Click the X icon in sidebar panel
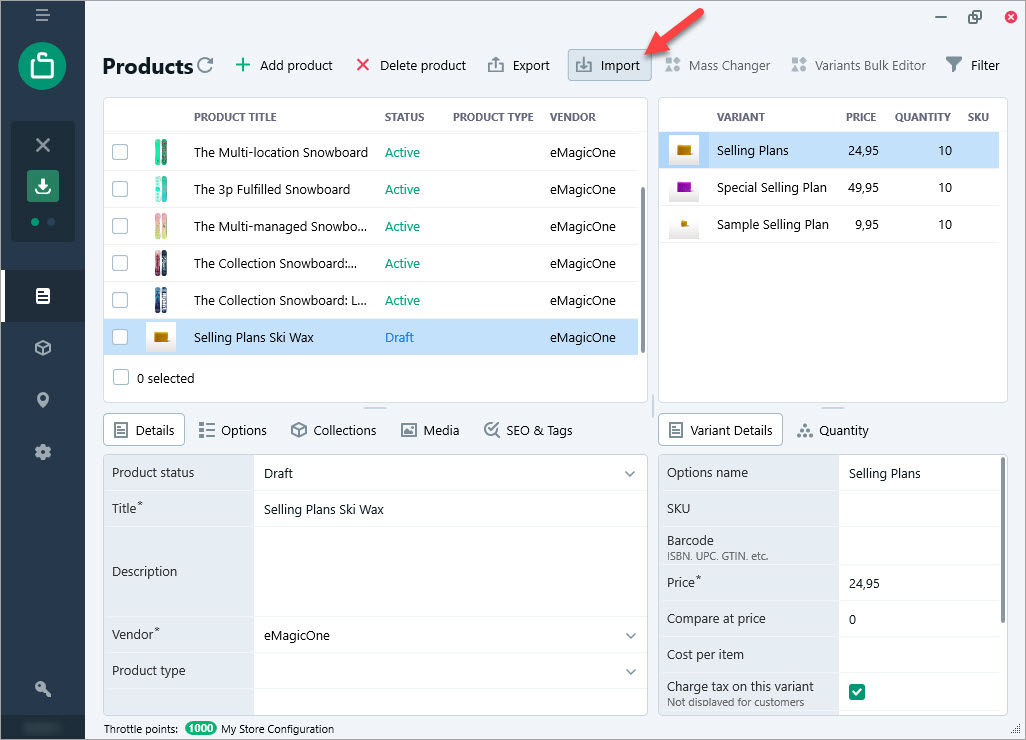Viewport: 1026px width, 740px height. pyautogui.click(x=43, y=145)
